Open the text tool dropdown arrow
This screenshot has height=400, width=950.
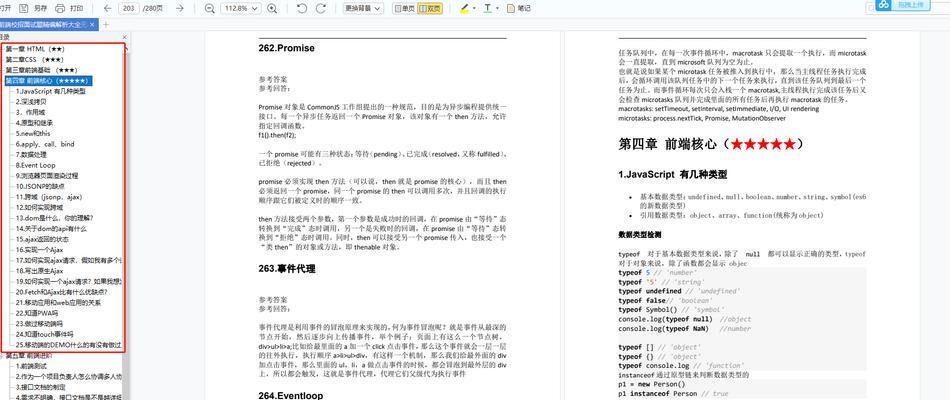click(x=497, y=8)
